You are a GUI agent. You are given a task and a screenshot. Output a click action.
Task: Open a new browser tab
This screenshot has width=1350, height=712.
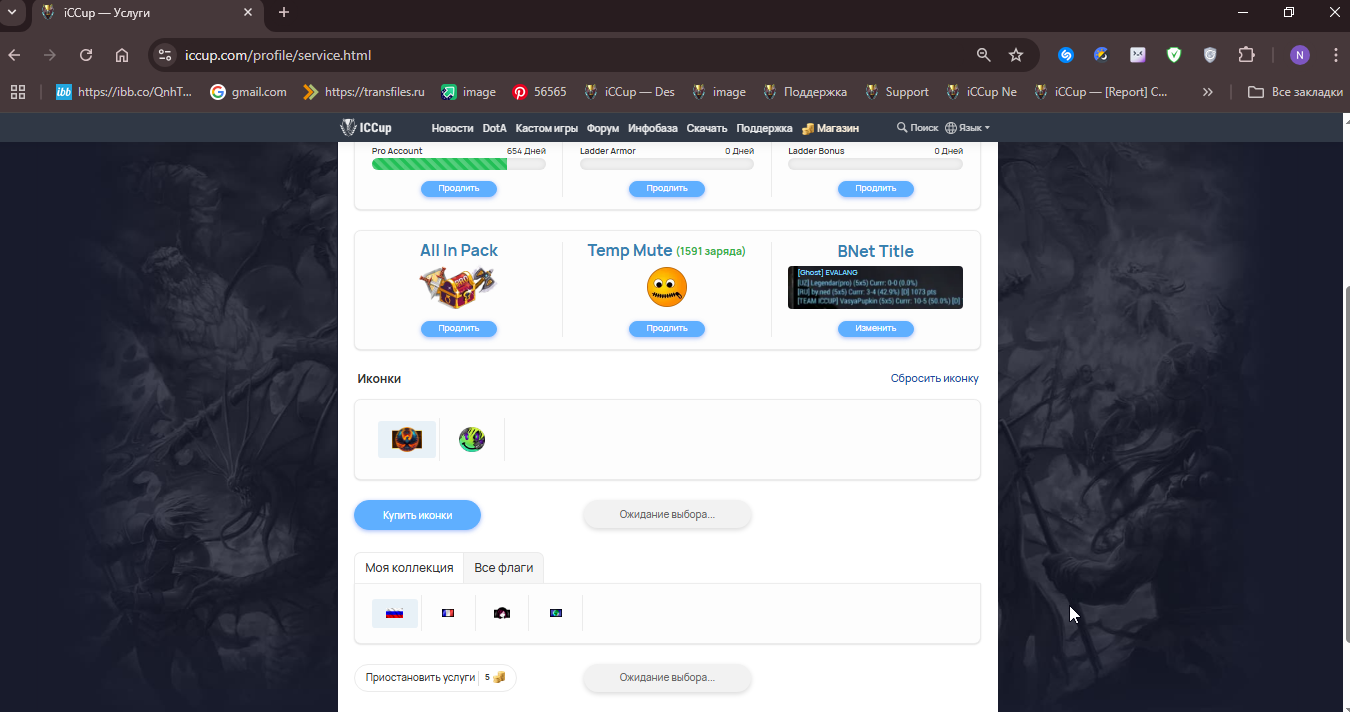(x=284, y=12)
